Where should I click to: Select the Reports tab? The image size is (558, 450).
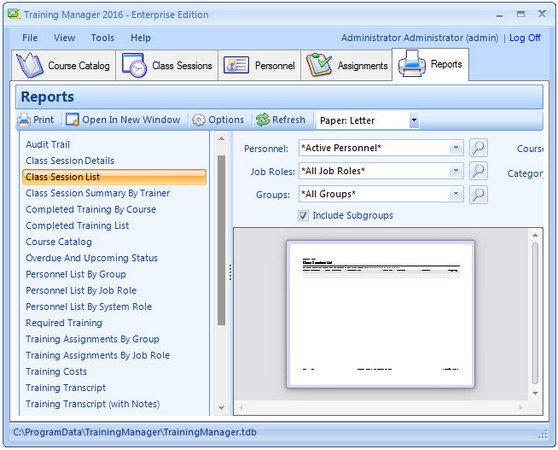coord(430,64)
